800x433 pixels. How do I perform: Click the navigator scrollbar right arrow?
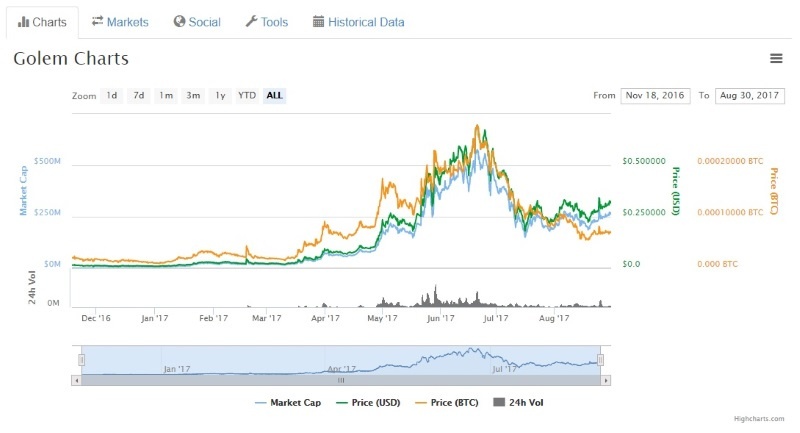(606, 380)
